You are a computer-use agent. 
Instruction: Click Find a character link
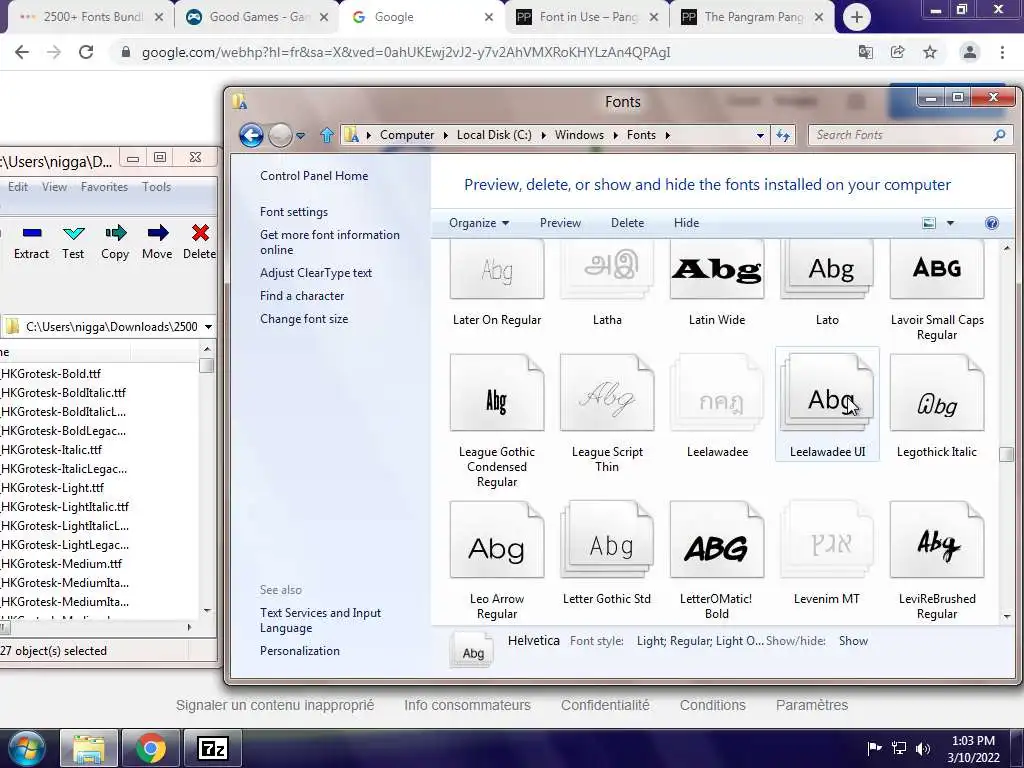302,296
